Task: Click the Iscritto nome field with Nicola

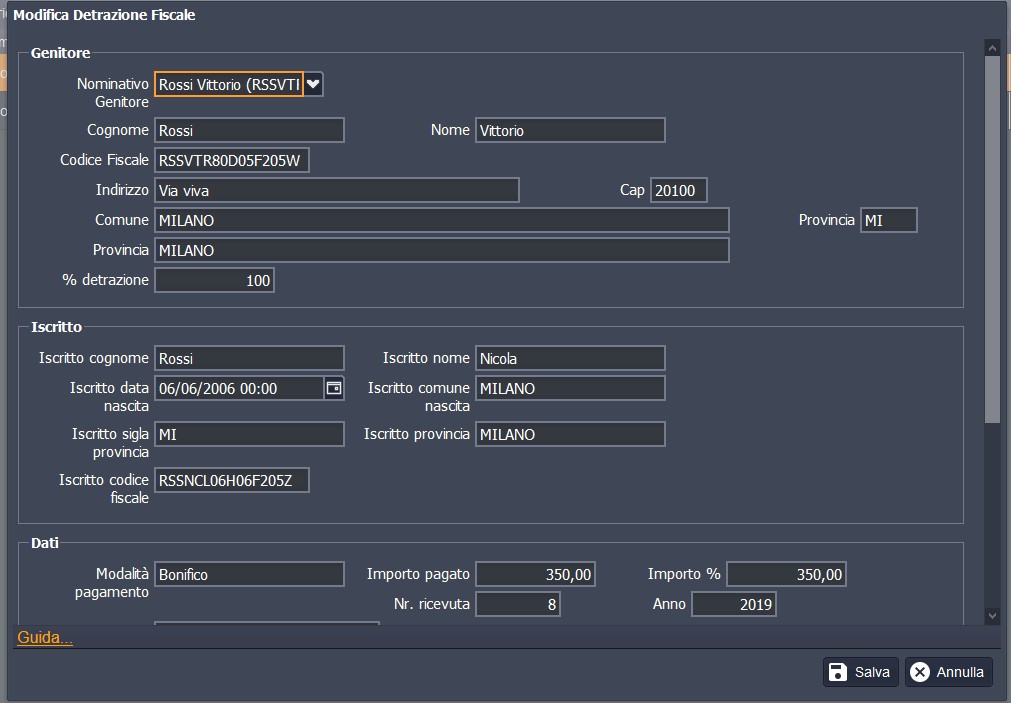Action: (570, 358)
